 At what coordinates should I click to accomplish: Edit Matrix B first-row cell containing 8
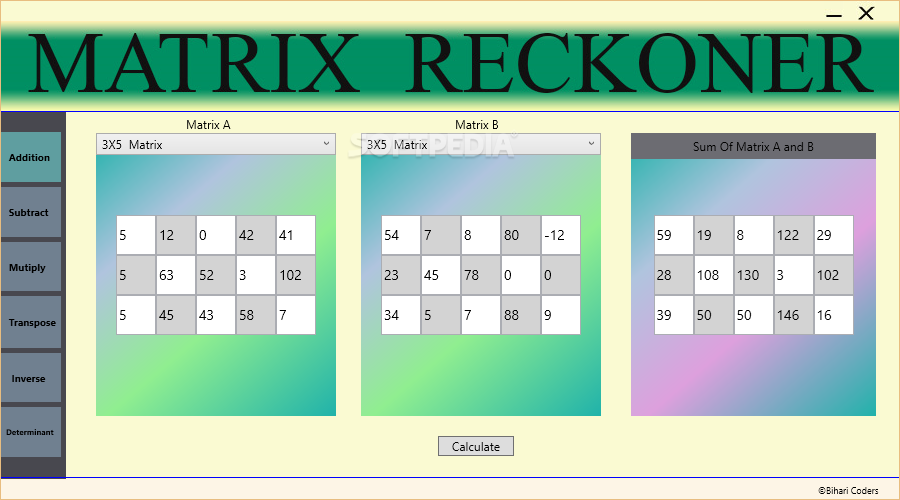(x=481, y=235)
